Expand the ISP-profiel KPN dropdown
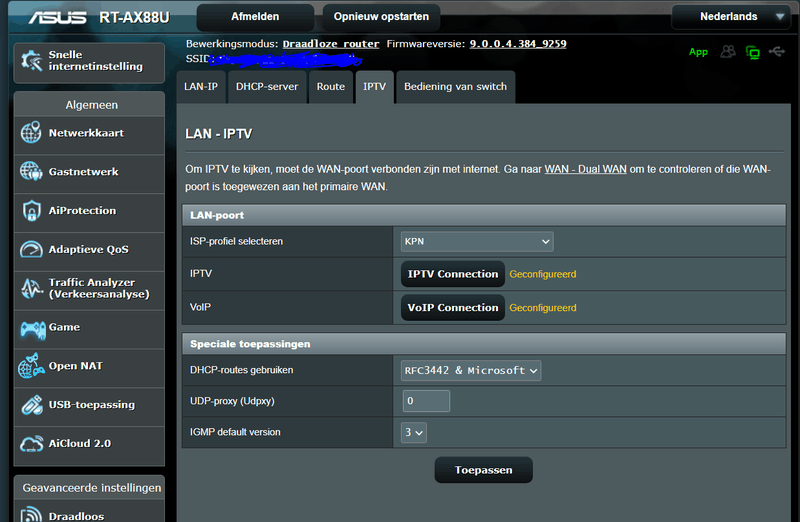800x522 pixels. 477,241
